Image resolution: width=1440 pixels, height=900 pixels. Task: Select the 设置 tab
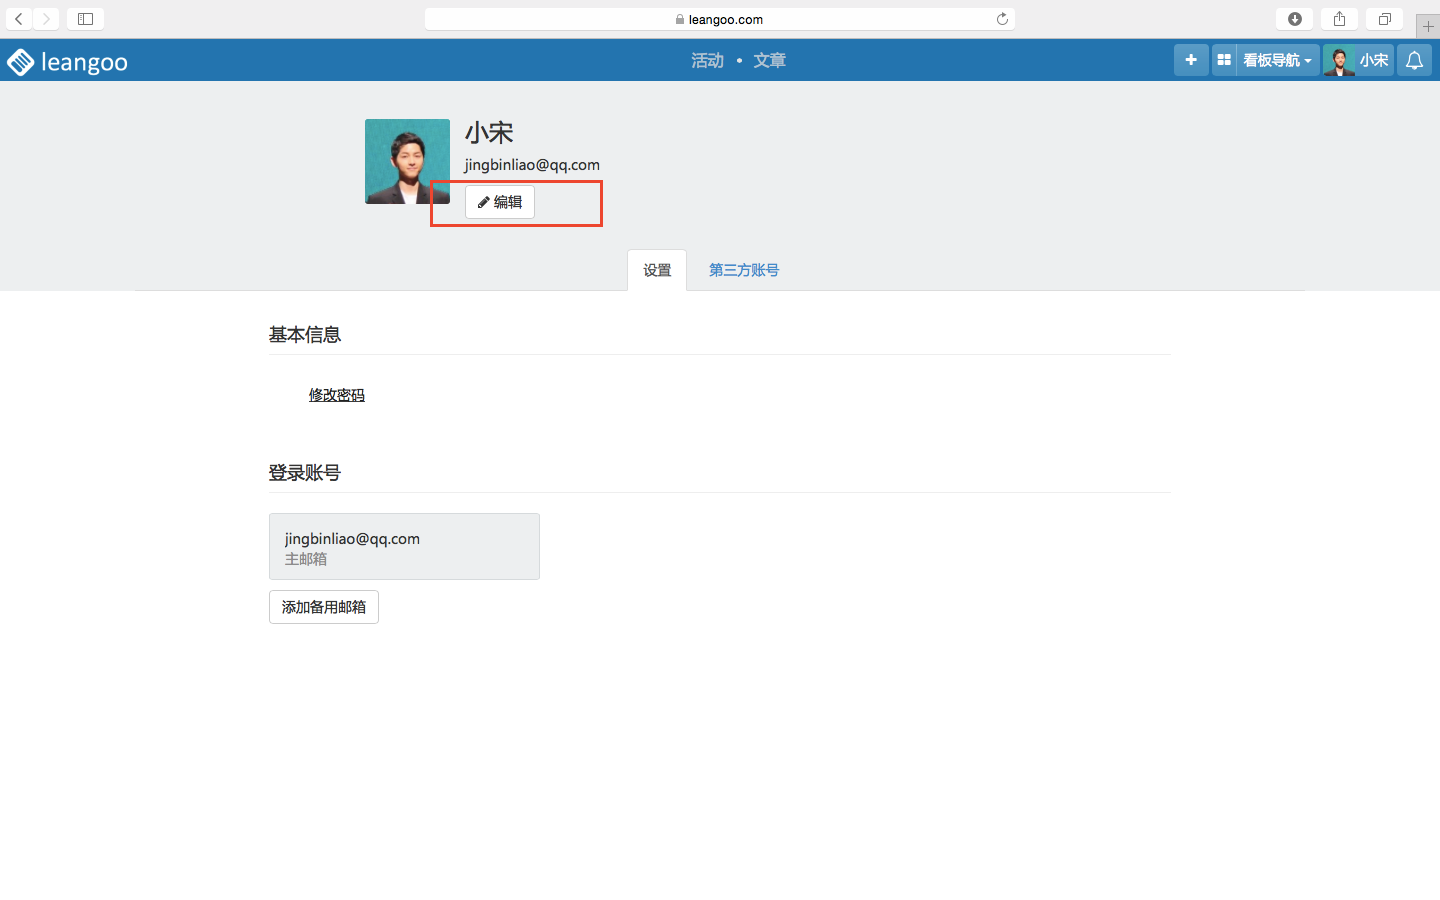[x=657, y=270]
